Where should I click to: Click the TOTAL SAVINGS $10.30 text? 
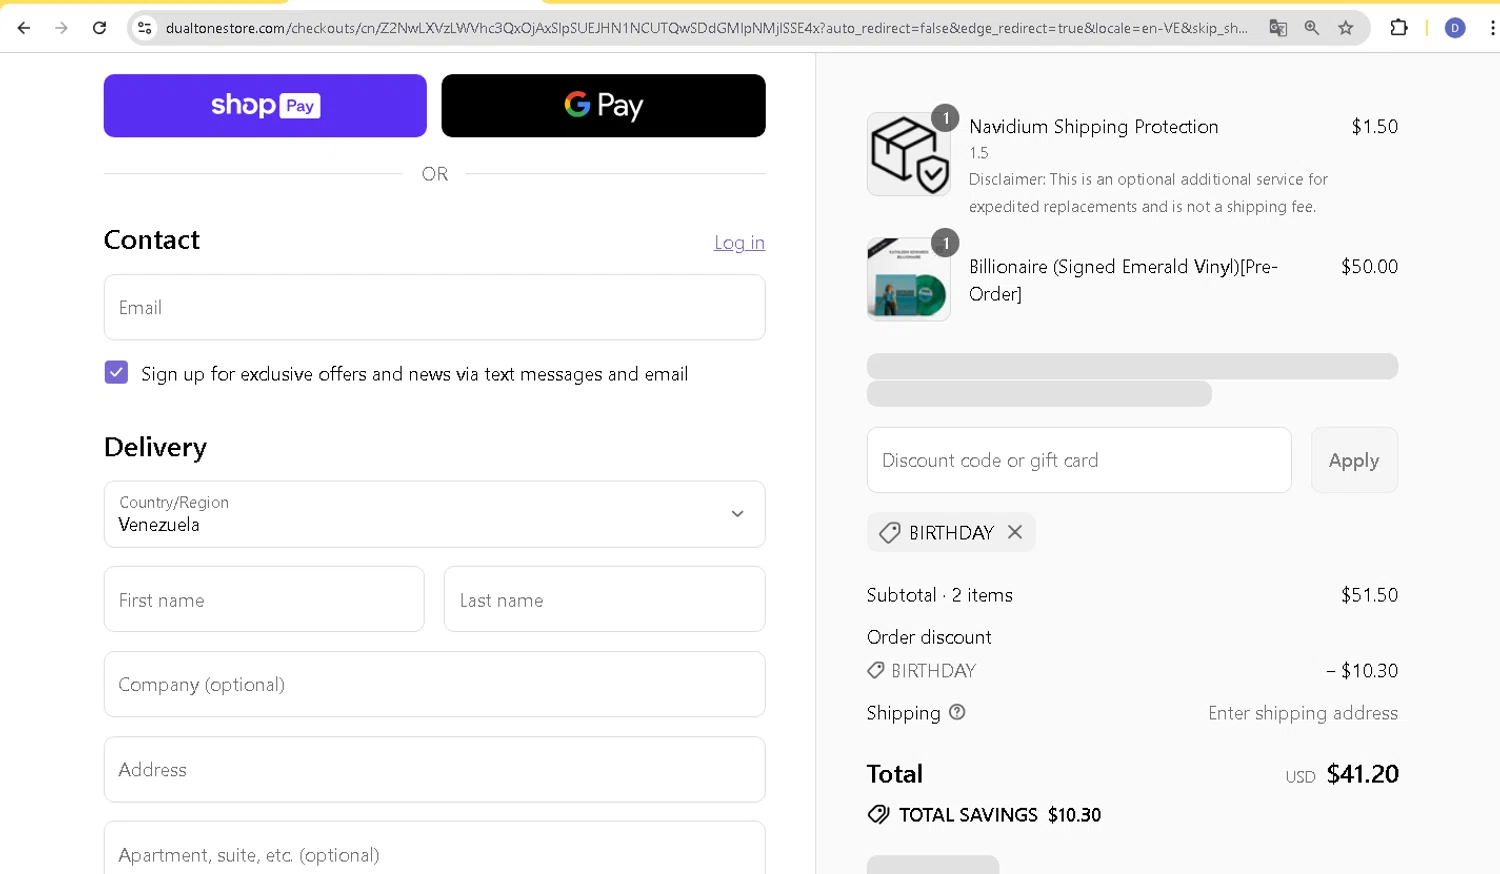(x=1000, y=815)
